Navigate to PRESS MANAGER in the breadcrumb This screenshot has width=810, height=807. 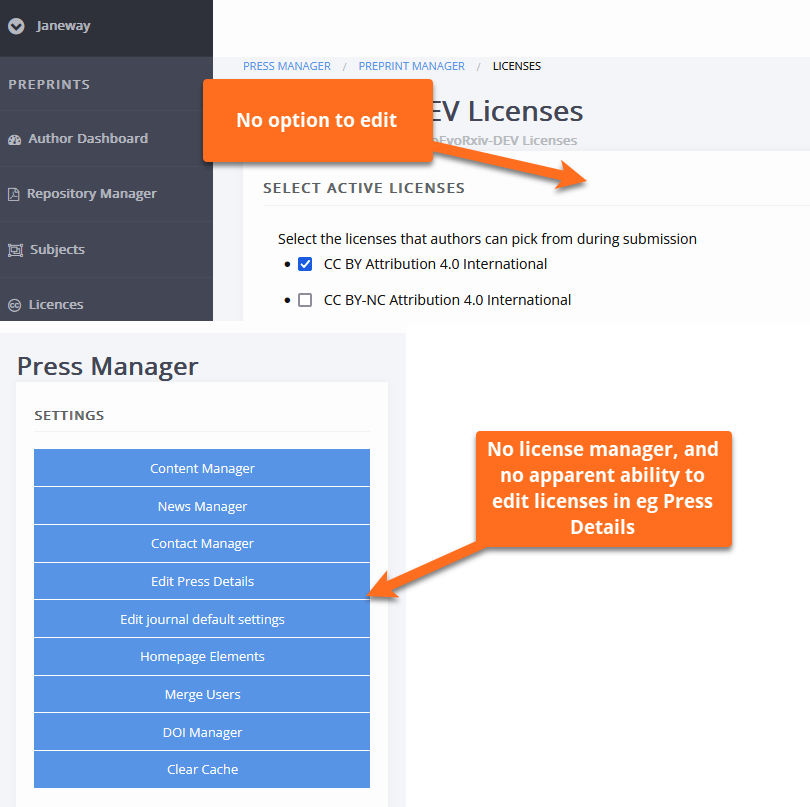pos(287,66)
